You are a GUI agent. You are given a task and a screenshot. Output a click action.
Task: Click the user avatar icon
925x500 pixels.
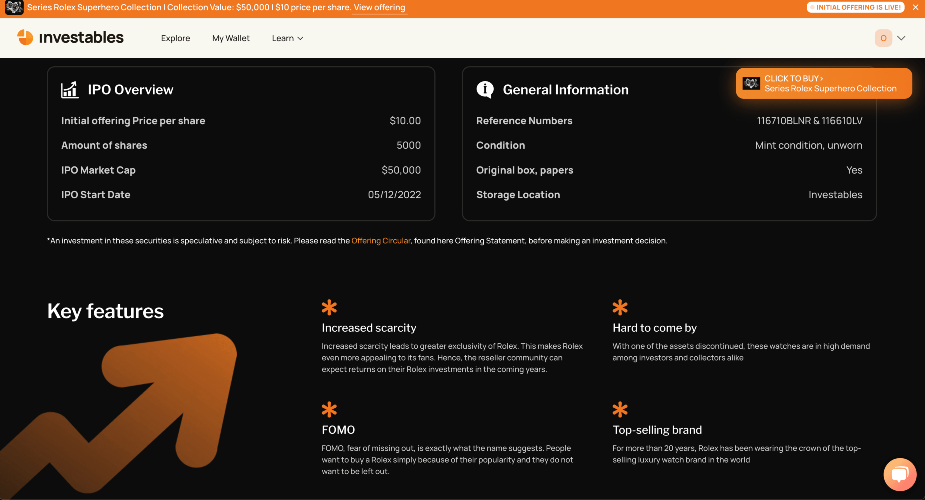(x=883, y=38)
